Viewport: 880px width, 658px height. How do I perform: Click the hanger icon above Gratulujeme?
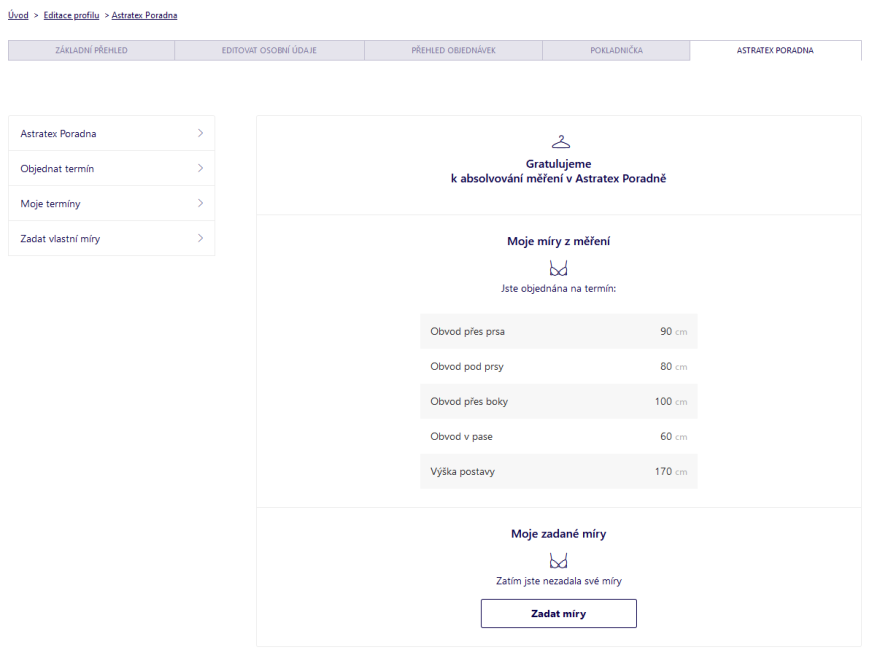click(560, 141)
